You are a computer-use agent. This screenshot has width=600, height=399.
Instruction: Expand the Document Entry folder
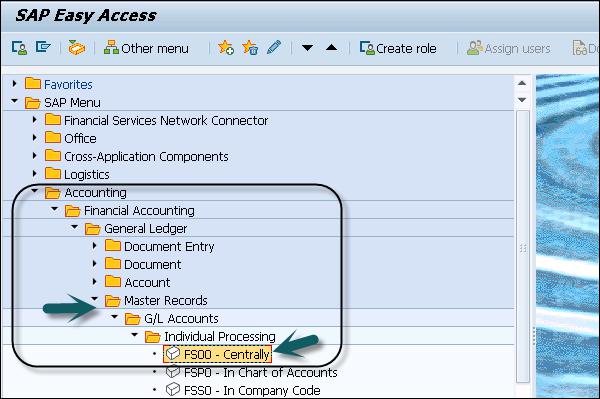coord(95,245)
